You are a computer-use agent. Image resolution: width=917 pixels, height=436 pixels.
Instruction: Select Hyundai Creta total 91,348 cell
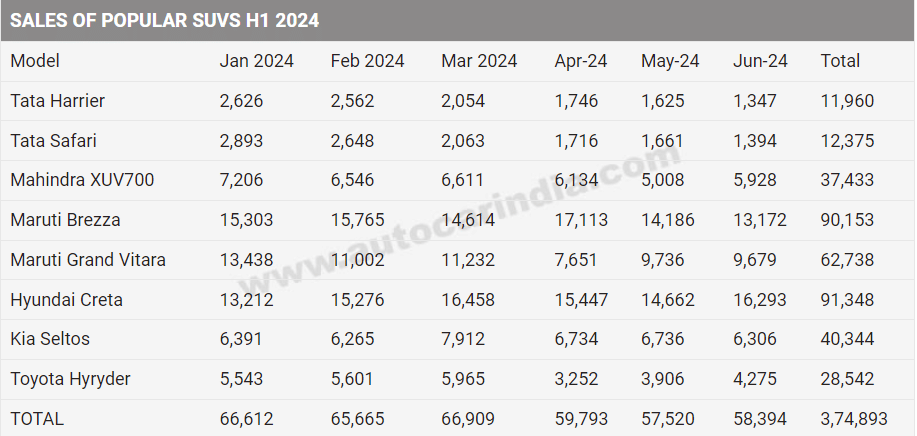pyautogui.click(x=847, y=299)
